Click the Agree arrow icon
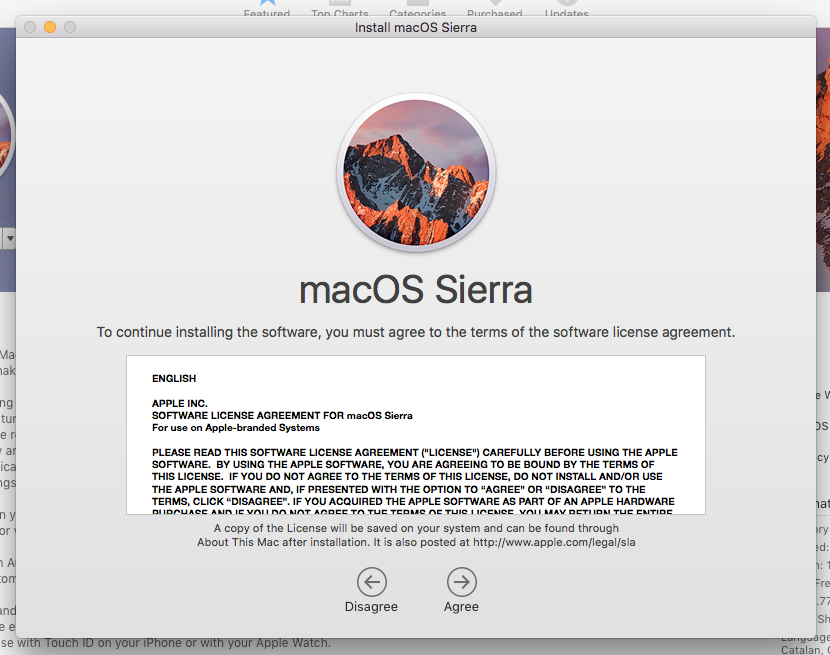 click(462, 582)
